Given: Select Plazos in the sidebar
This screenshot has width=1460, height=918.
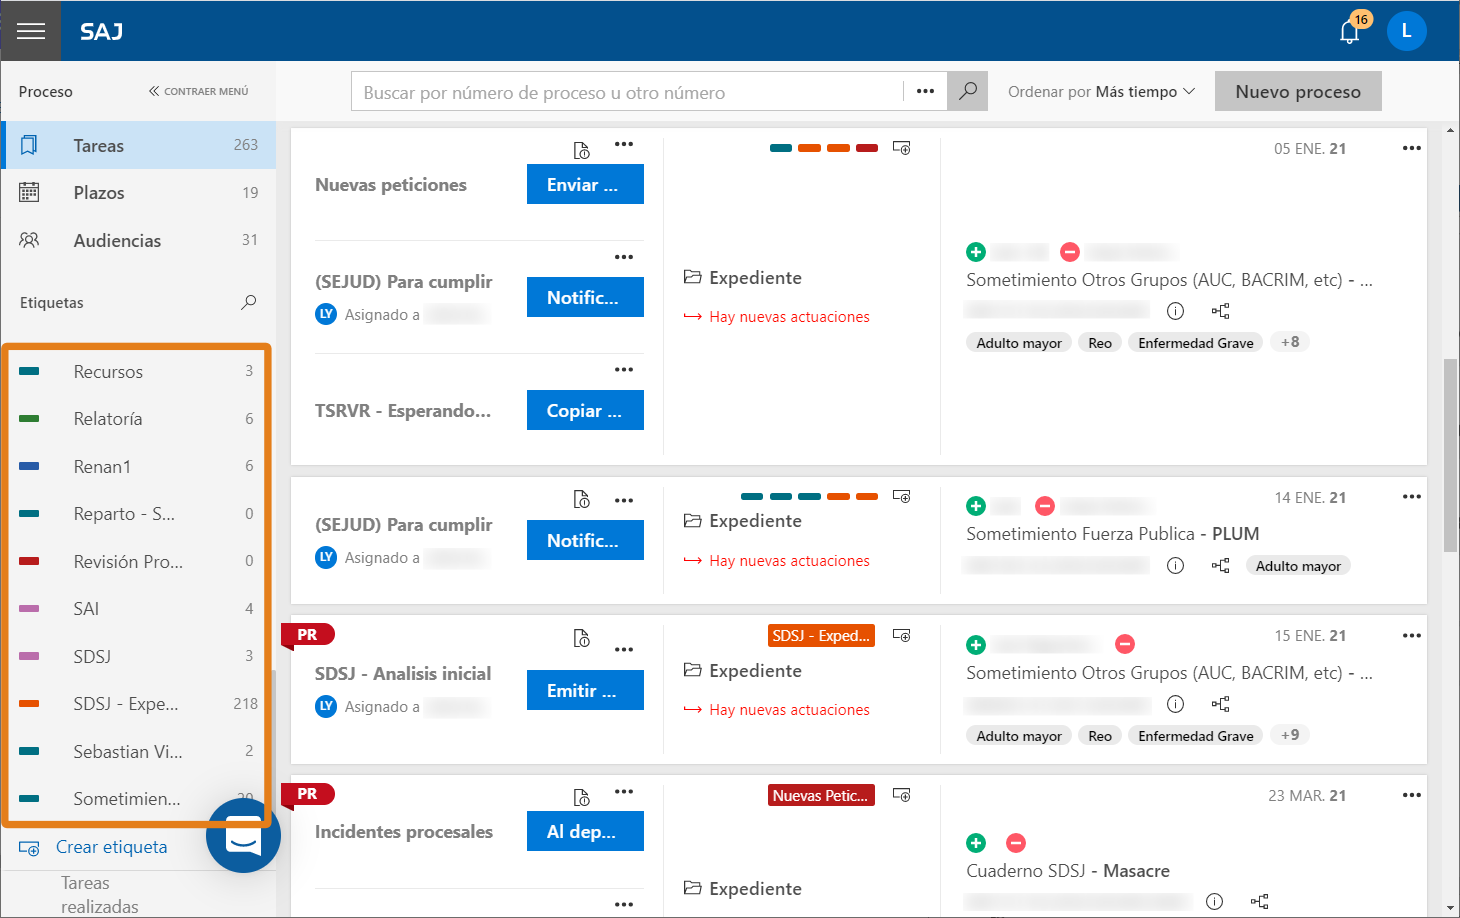Looking at the screenshot, I should coord(99,193).
